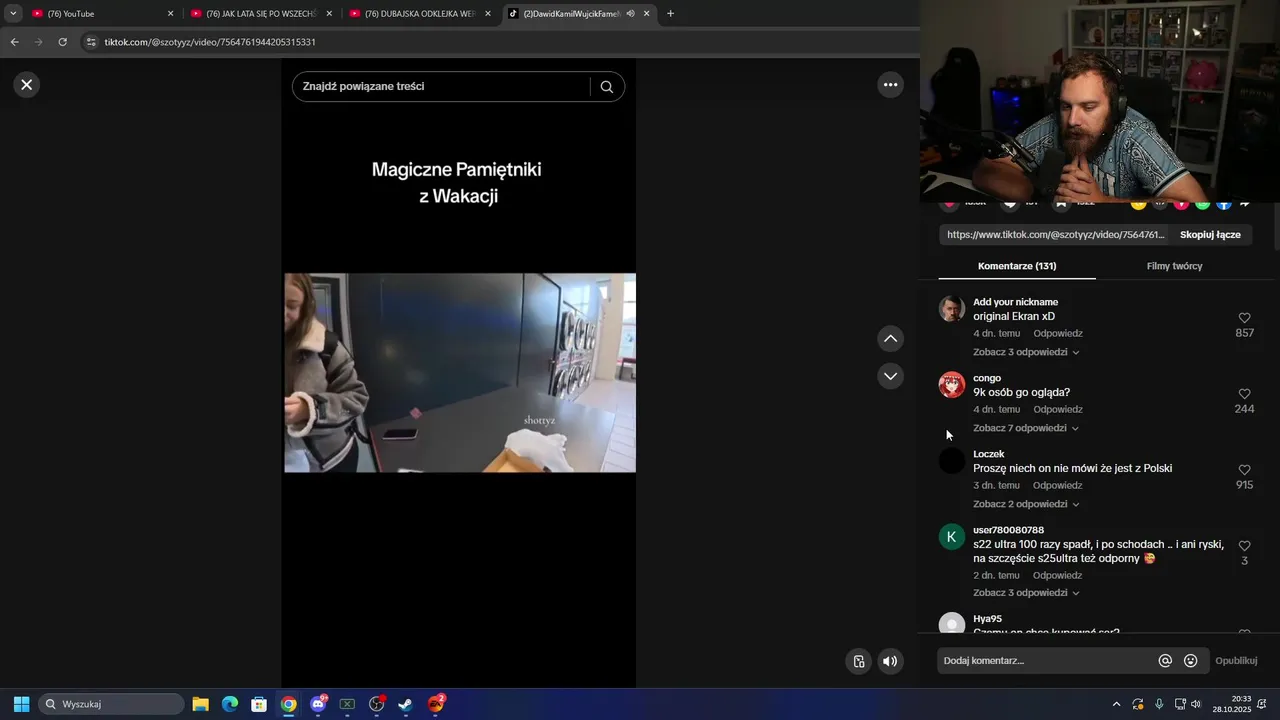Toggle auto-scroll icon beside volume button
The height and width of the screenshot is (720, 1280).
click(858, 661)
